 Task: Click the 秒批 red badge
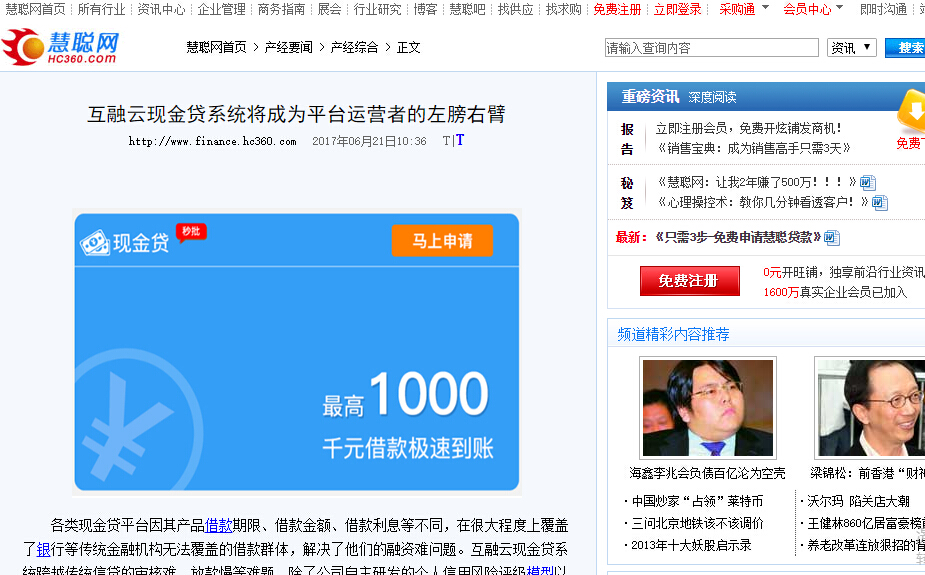tap(191, 232)
